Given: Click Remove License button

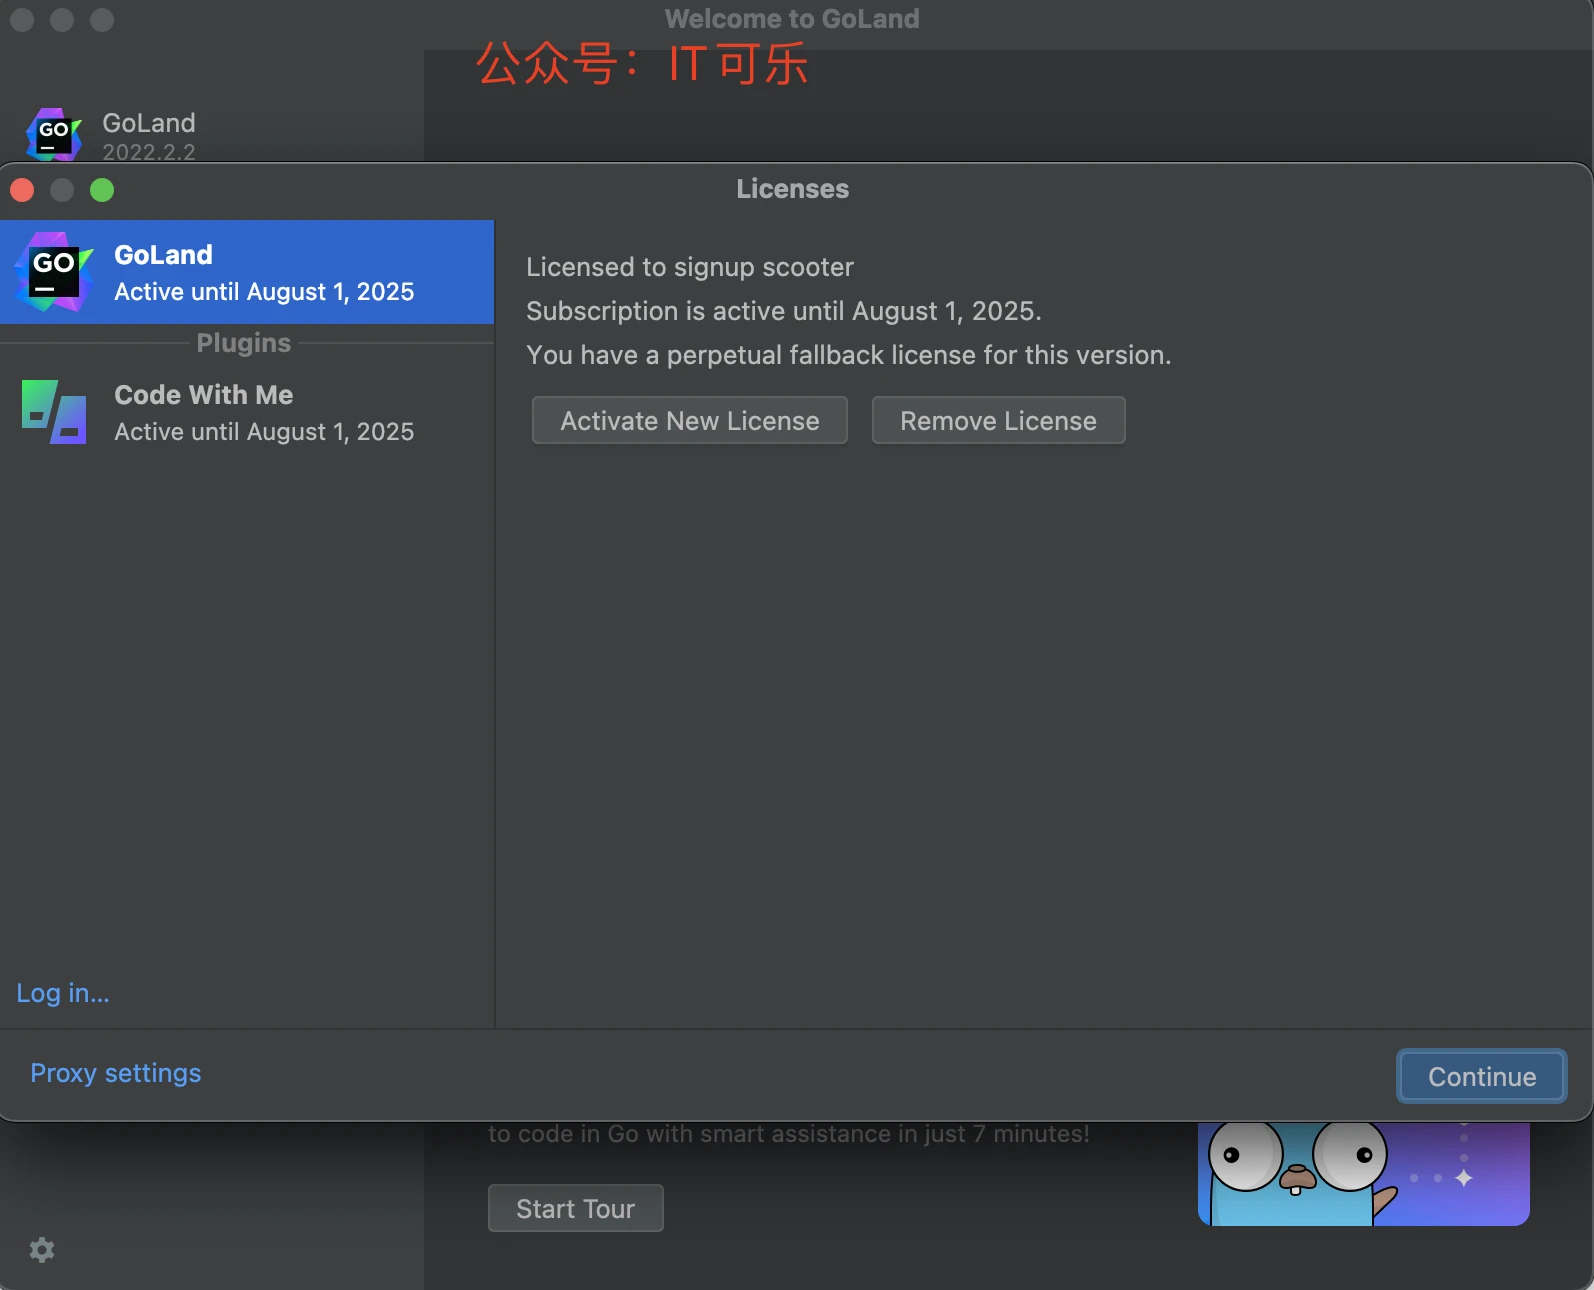Looking at the screenshot, I should pyautogui.click(x=998, y=420).
